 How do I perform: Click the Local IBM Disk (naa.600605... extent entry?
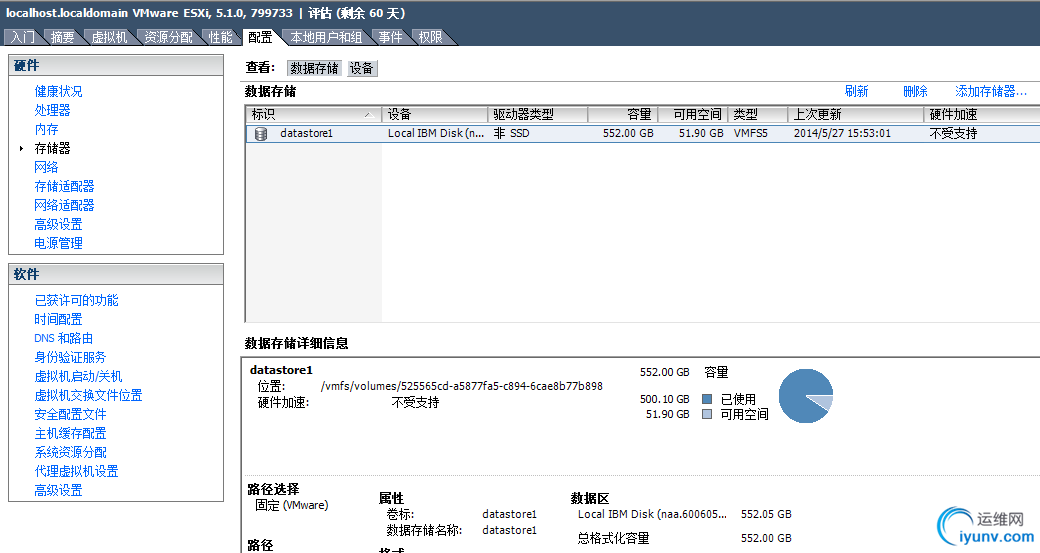pyautogui.click(x=652, y=514)
